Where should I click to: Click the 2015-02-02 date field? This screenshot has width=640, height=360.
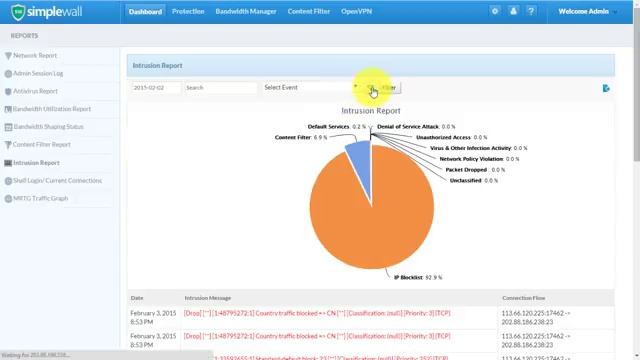click(x=156, y=87)
